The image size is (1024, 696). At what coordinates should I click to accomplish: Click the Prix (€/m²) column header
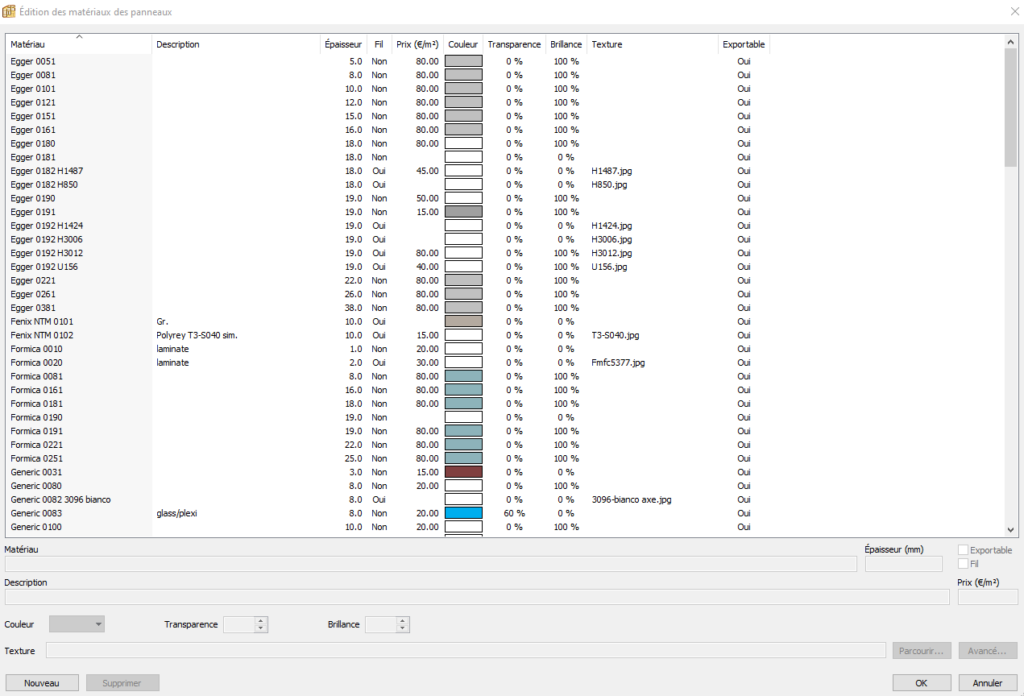click(x=417, y=44)
